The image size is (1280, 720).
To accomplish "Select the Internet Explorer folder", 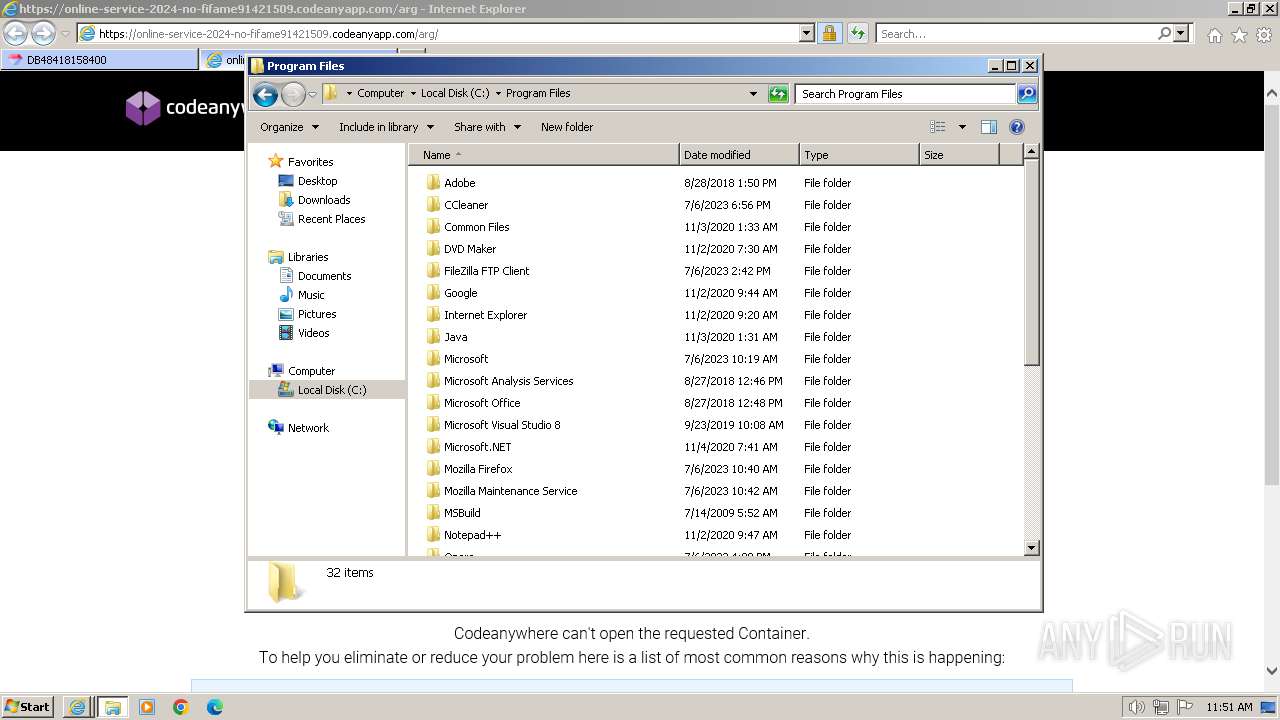I will (485, 315).
